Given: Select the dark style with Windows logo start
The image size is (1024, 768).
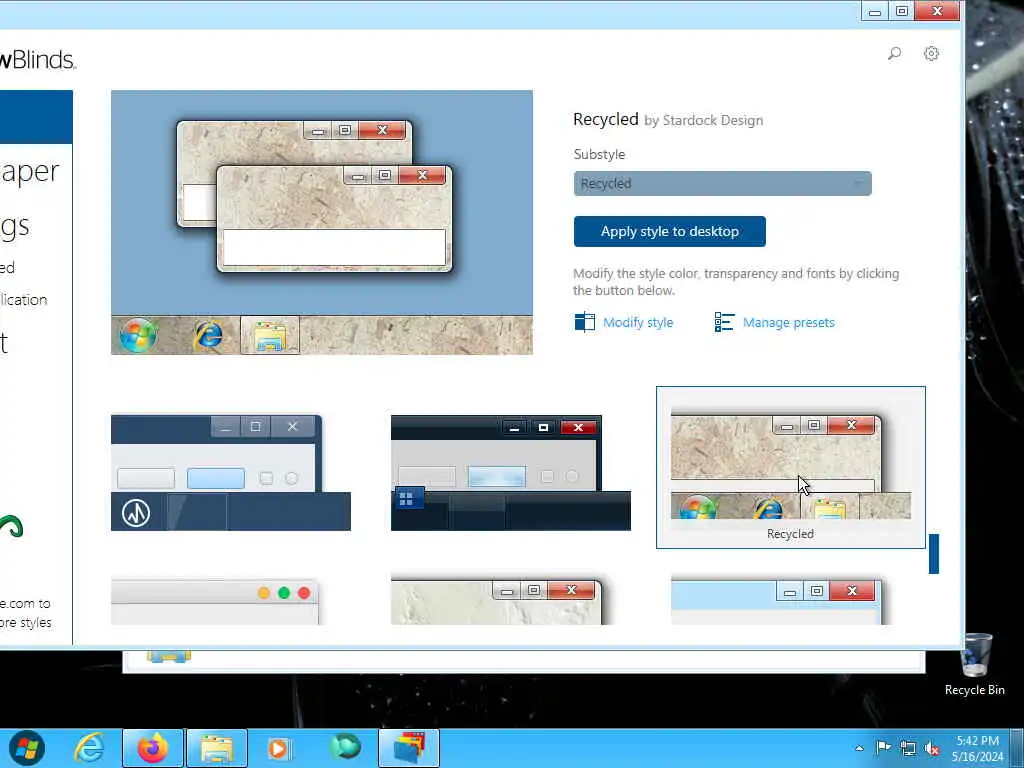Looking at the screenshot, I should (511, 472).
